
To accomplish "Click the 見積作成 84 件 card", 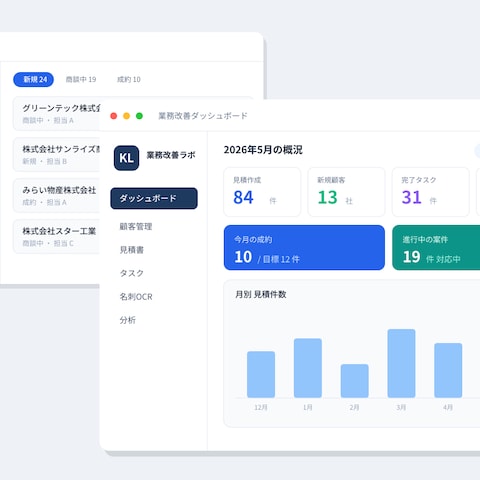I will click(262, 192).
